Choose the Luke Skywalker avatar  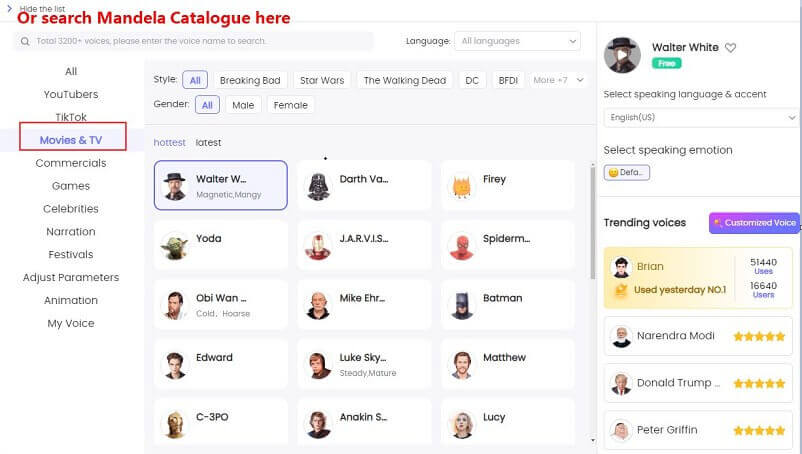(318, 365)
